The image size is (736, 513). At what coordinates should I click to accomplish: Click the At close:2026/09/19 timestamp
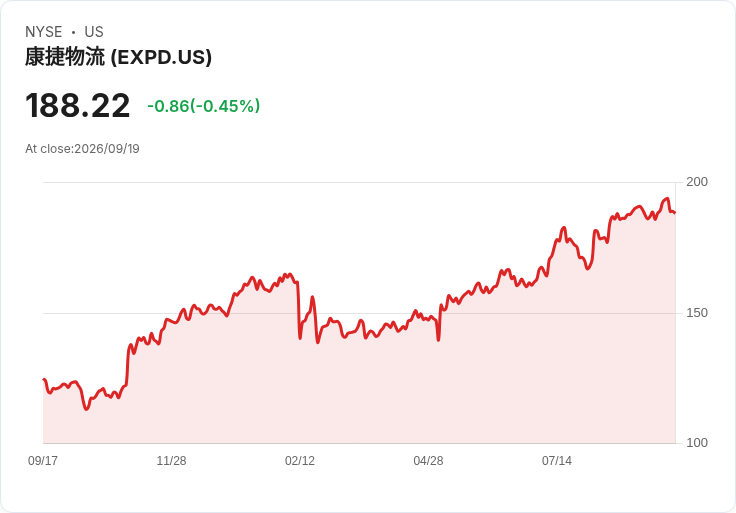82,149
